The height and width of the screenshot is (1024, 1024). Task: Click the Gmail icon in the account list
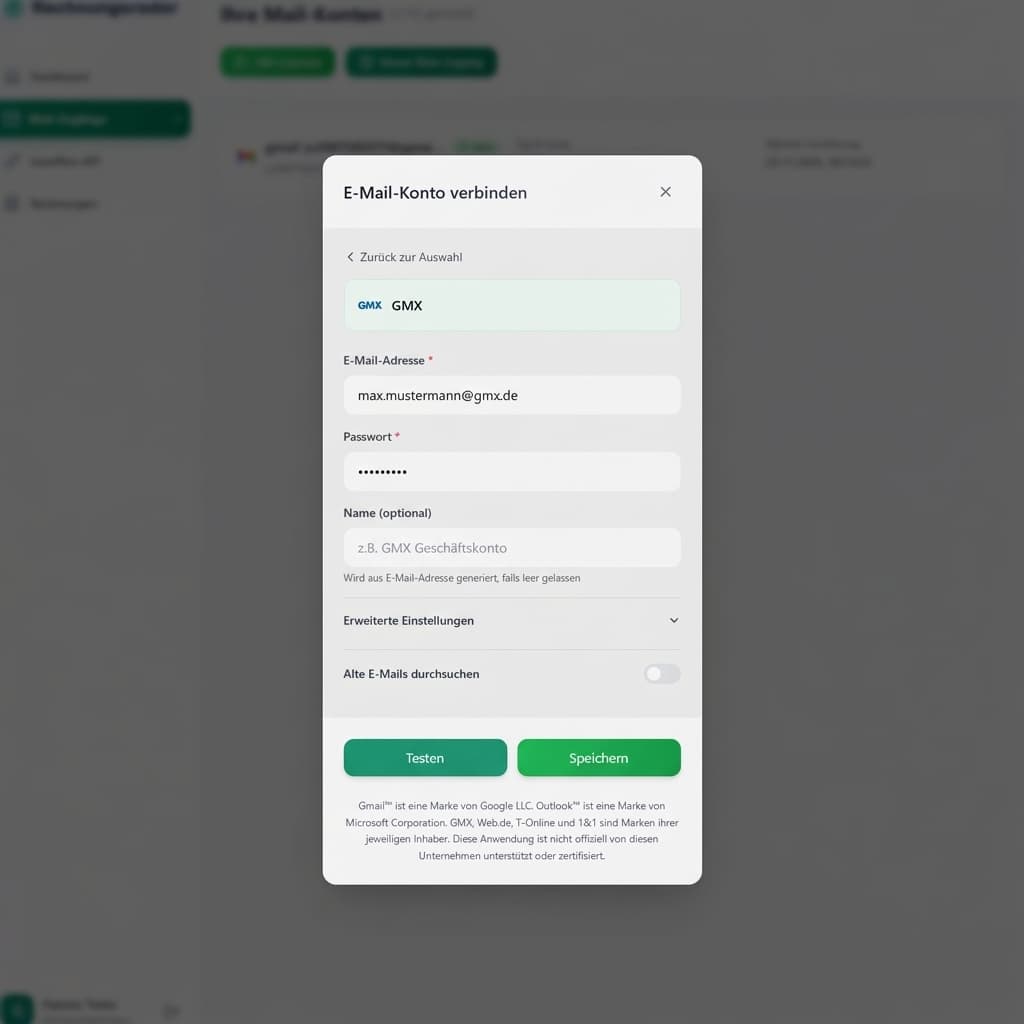246,155
